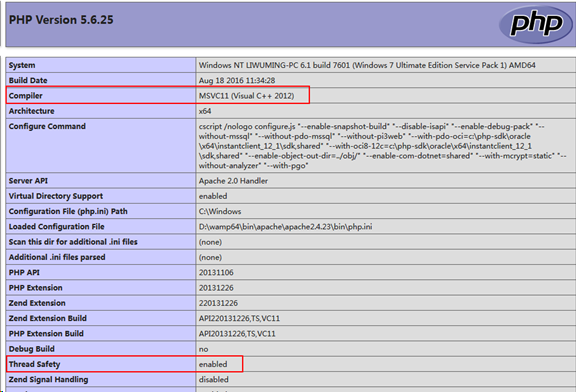Select the D:\wamp64 php.ini path value
This screenshot has height=392, width=576.
point(285,226)
